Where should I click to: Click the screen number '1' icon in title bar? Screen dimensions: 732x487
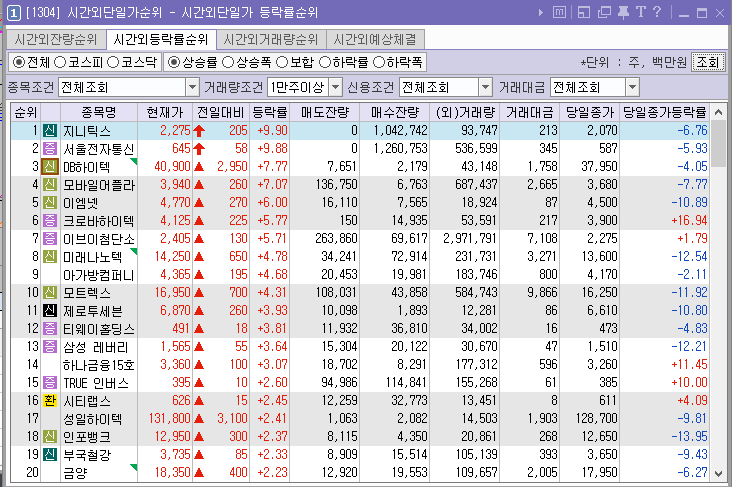(14, 13)
